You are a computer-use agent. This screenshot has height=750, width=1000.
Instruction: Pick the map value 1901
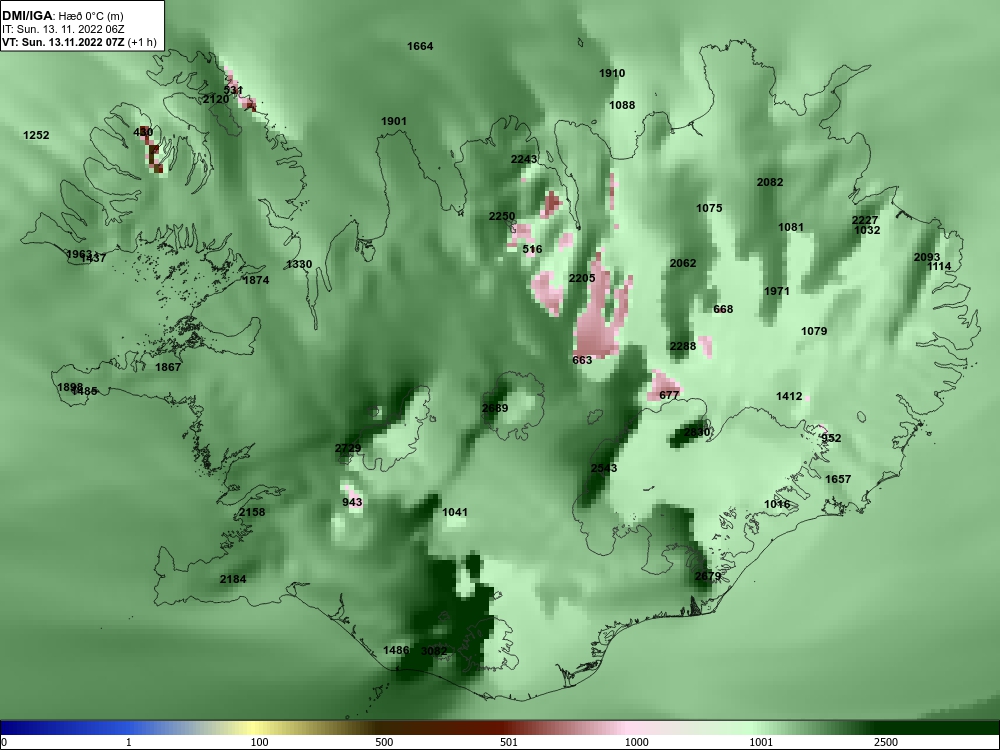[x=394, y=121]
